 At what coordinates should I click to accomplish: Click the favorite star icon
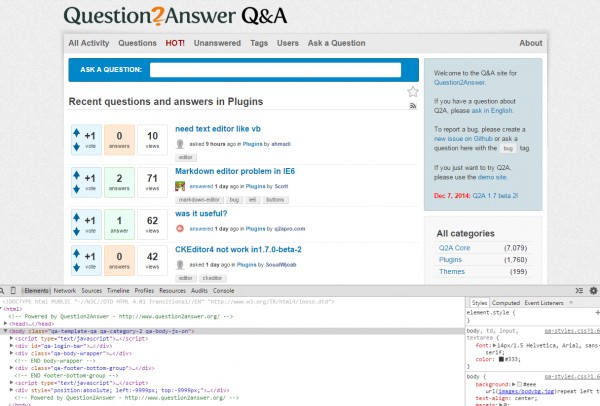[412, 91]
